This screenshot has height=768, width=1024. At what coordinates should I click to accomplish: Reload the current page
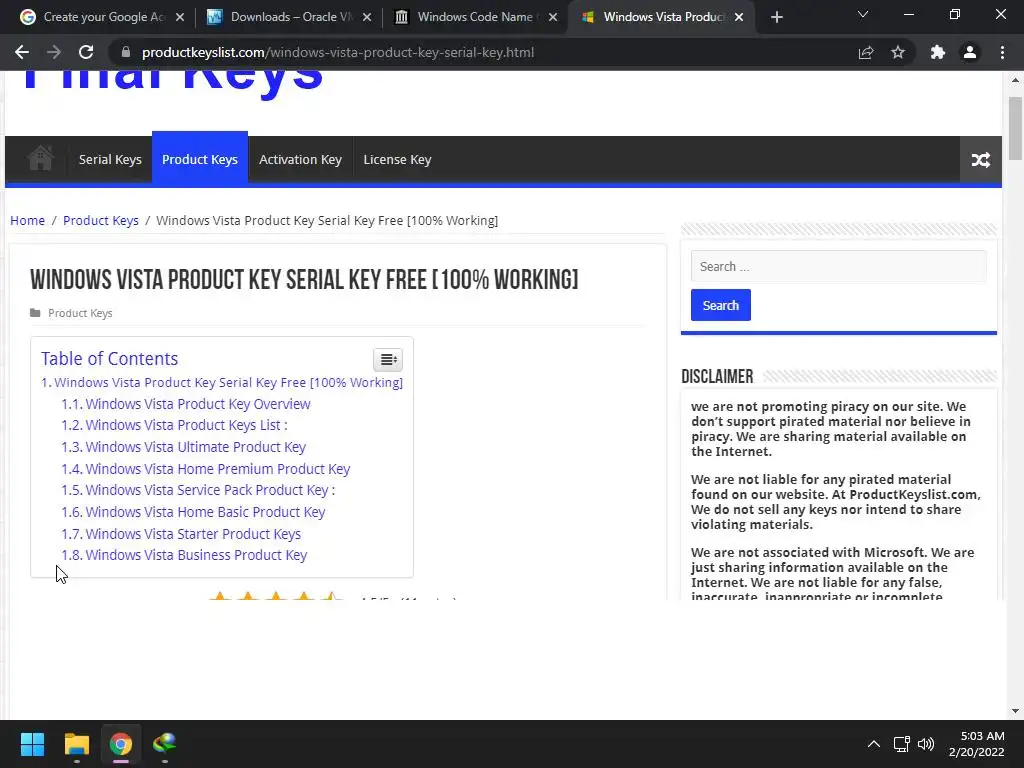pos(86,52)
